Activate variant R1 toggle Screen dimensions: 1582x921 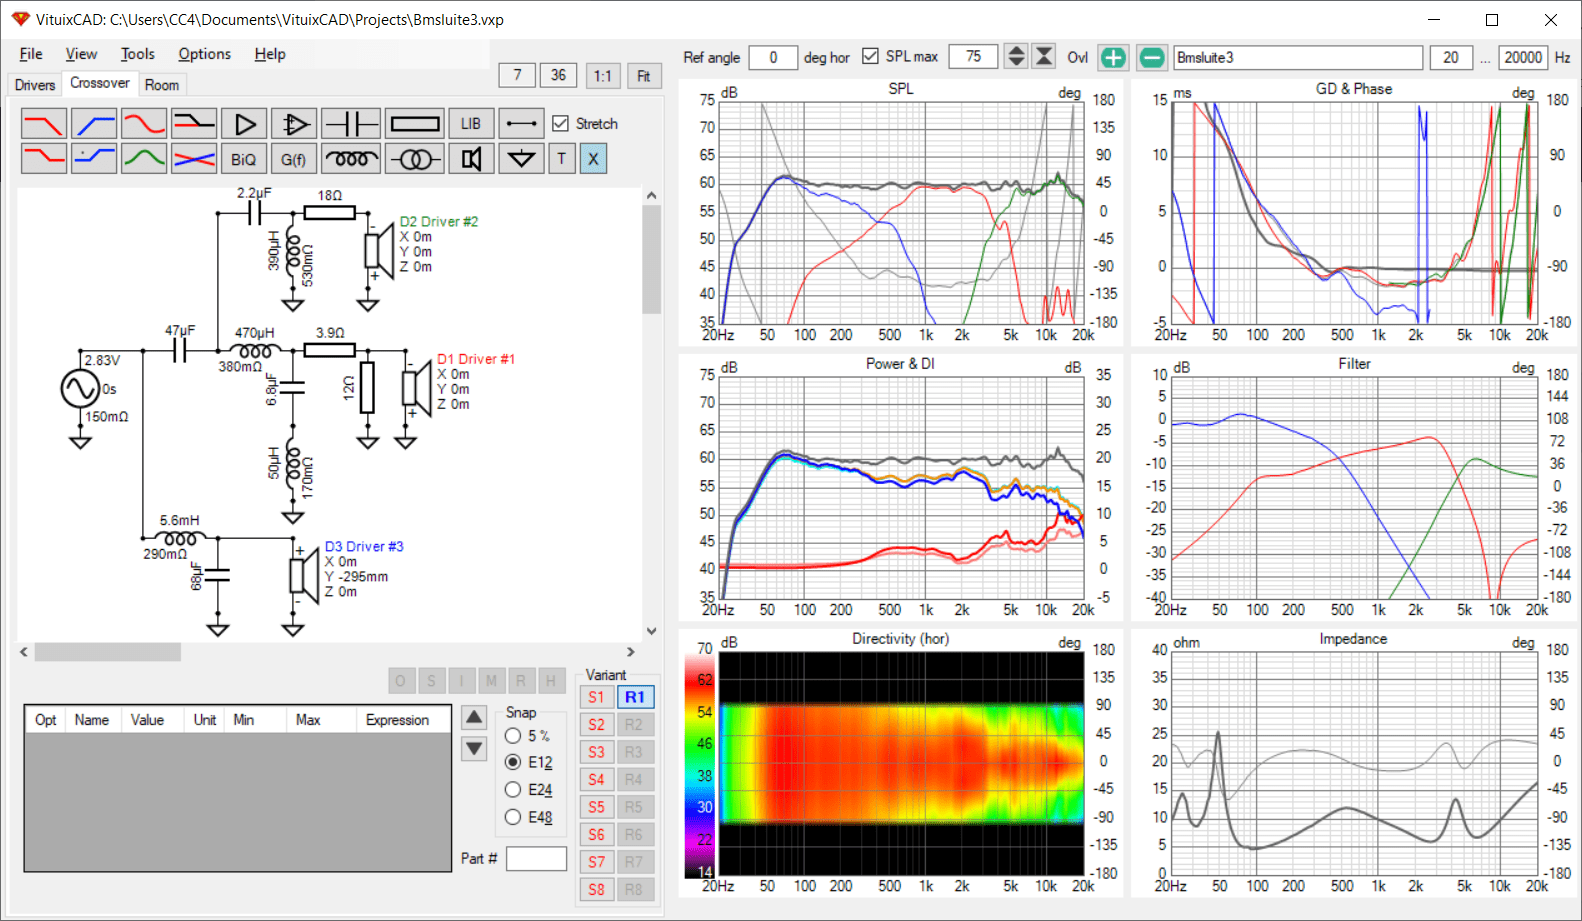[x=635, y=697]
